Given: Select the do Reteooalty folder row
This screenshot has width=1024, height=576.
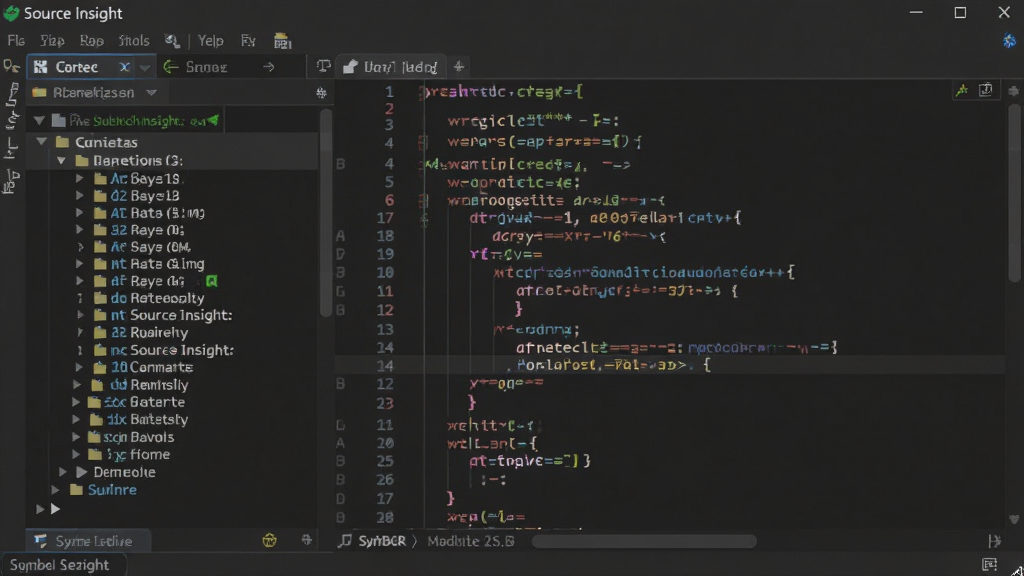Looking at the screenshot, I should (x=172, y=298).
